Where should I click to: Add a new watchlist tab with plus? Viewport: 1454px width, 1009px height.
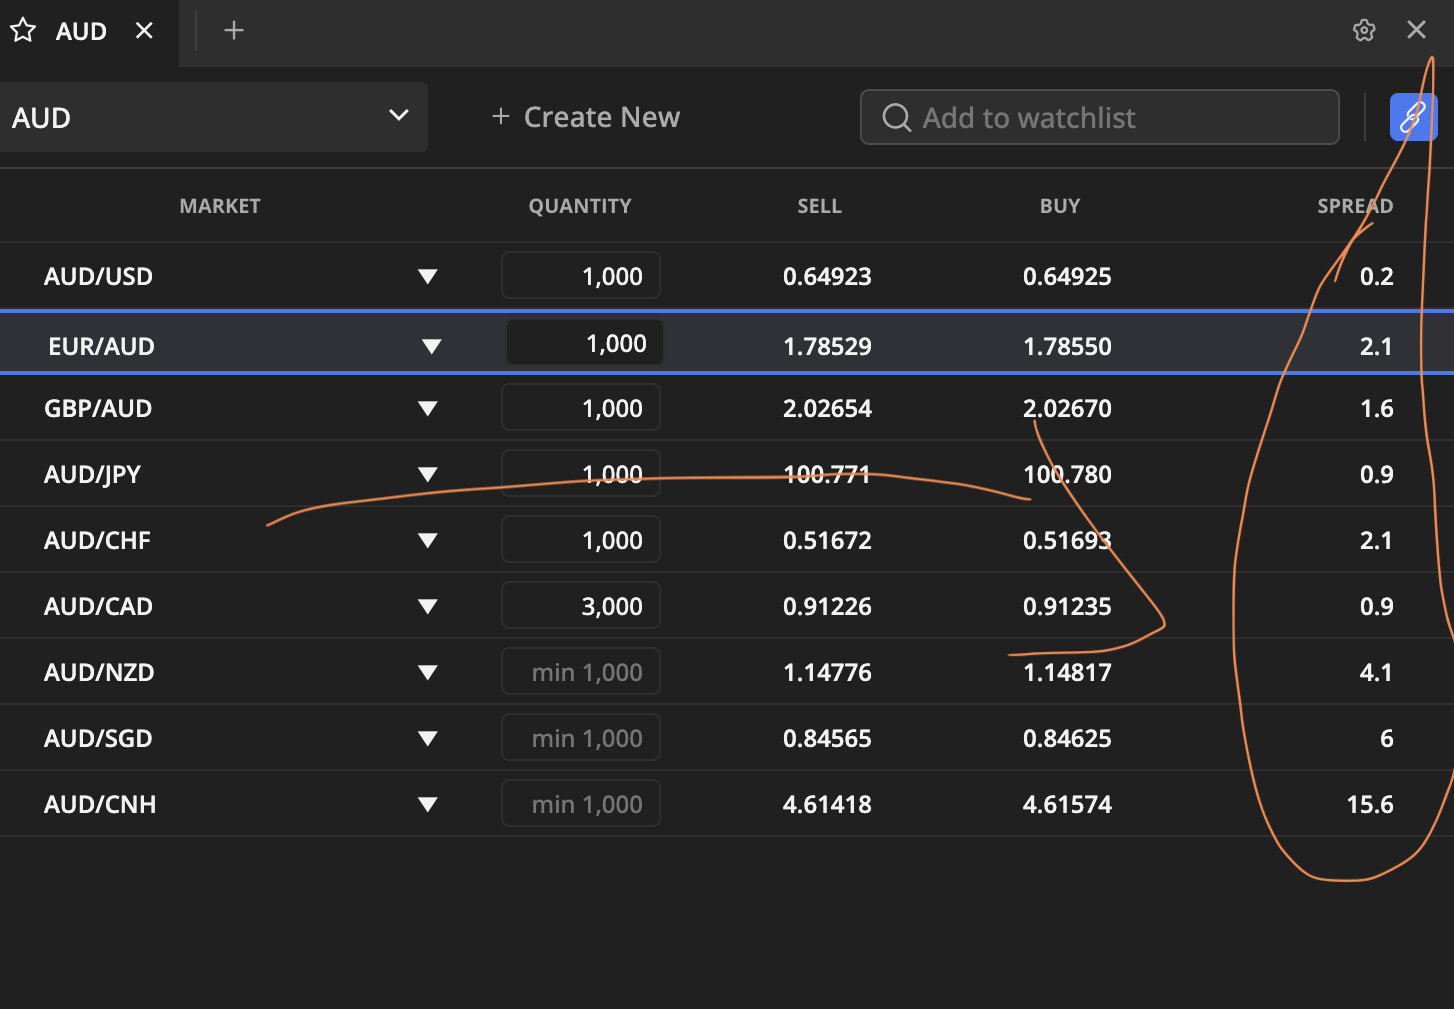(x=234, y=31)
